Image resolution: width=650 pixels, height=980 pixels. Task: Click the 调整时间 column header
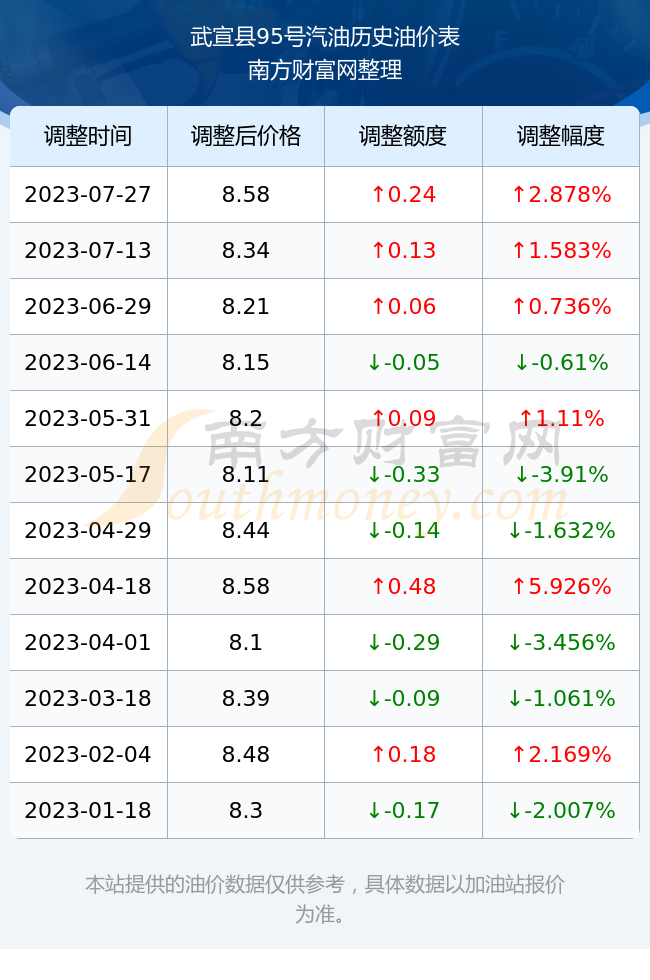click(x=88, y=136)
